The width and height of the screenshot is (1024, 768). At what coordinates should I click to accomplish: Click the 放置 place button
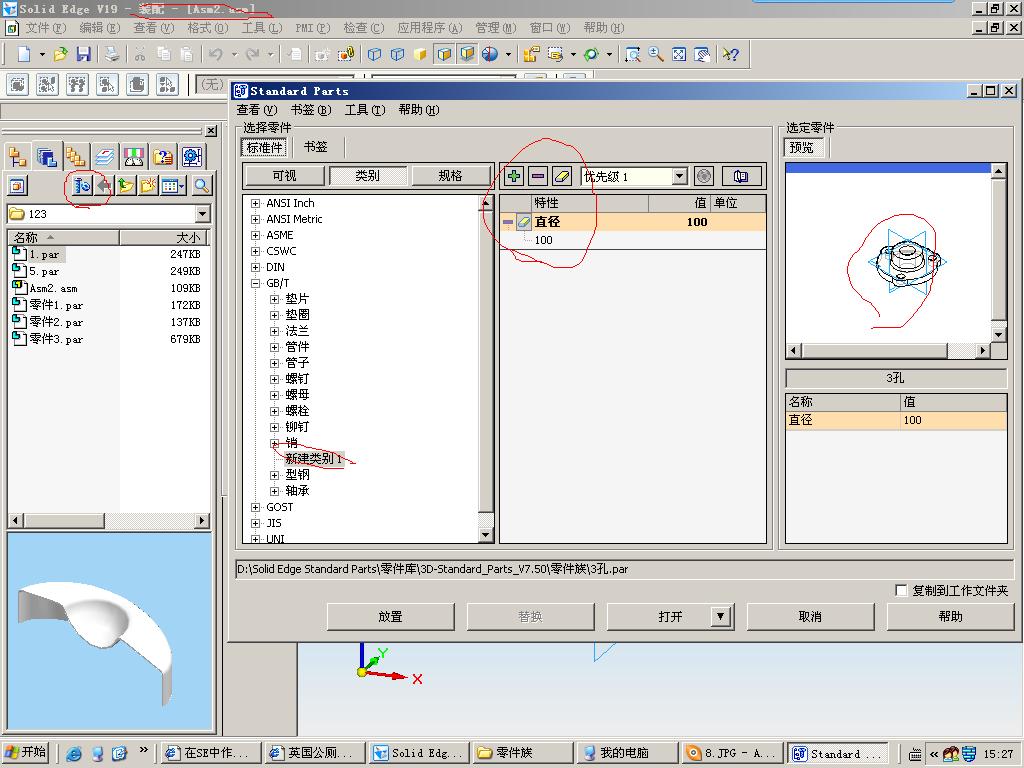tap(390, 616)
